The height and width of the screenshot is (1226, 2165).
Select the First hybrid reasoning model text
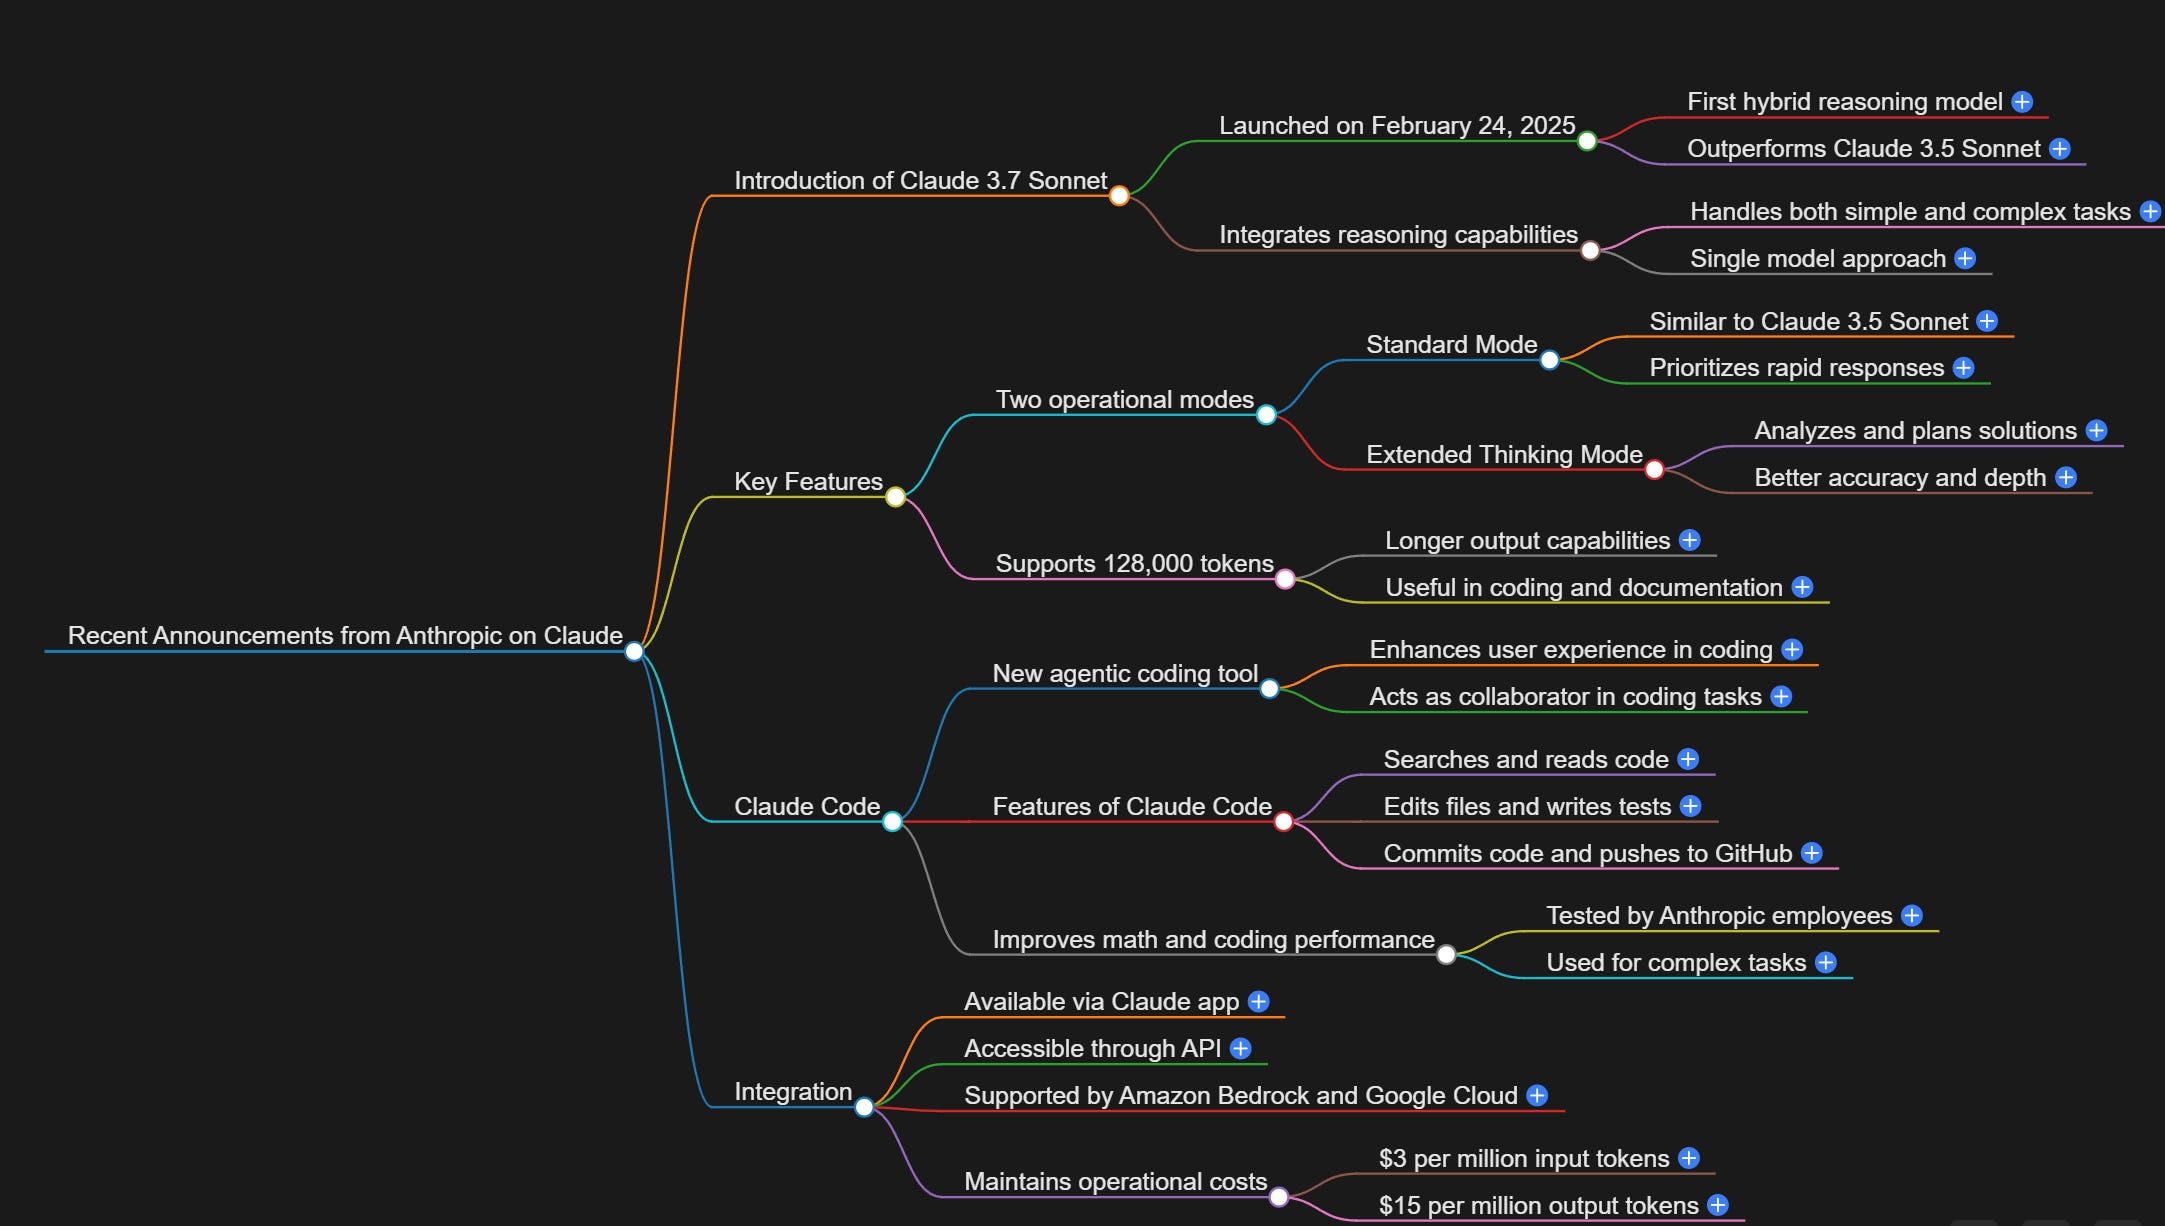point(1844,102)
